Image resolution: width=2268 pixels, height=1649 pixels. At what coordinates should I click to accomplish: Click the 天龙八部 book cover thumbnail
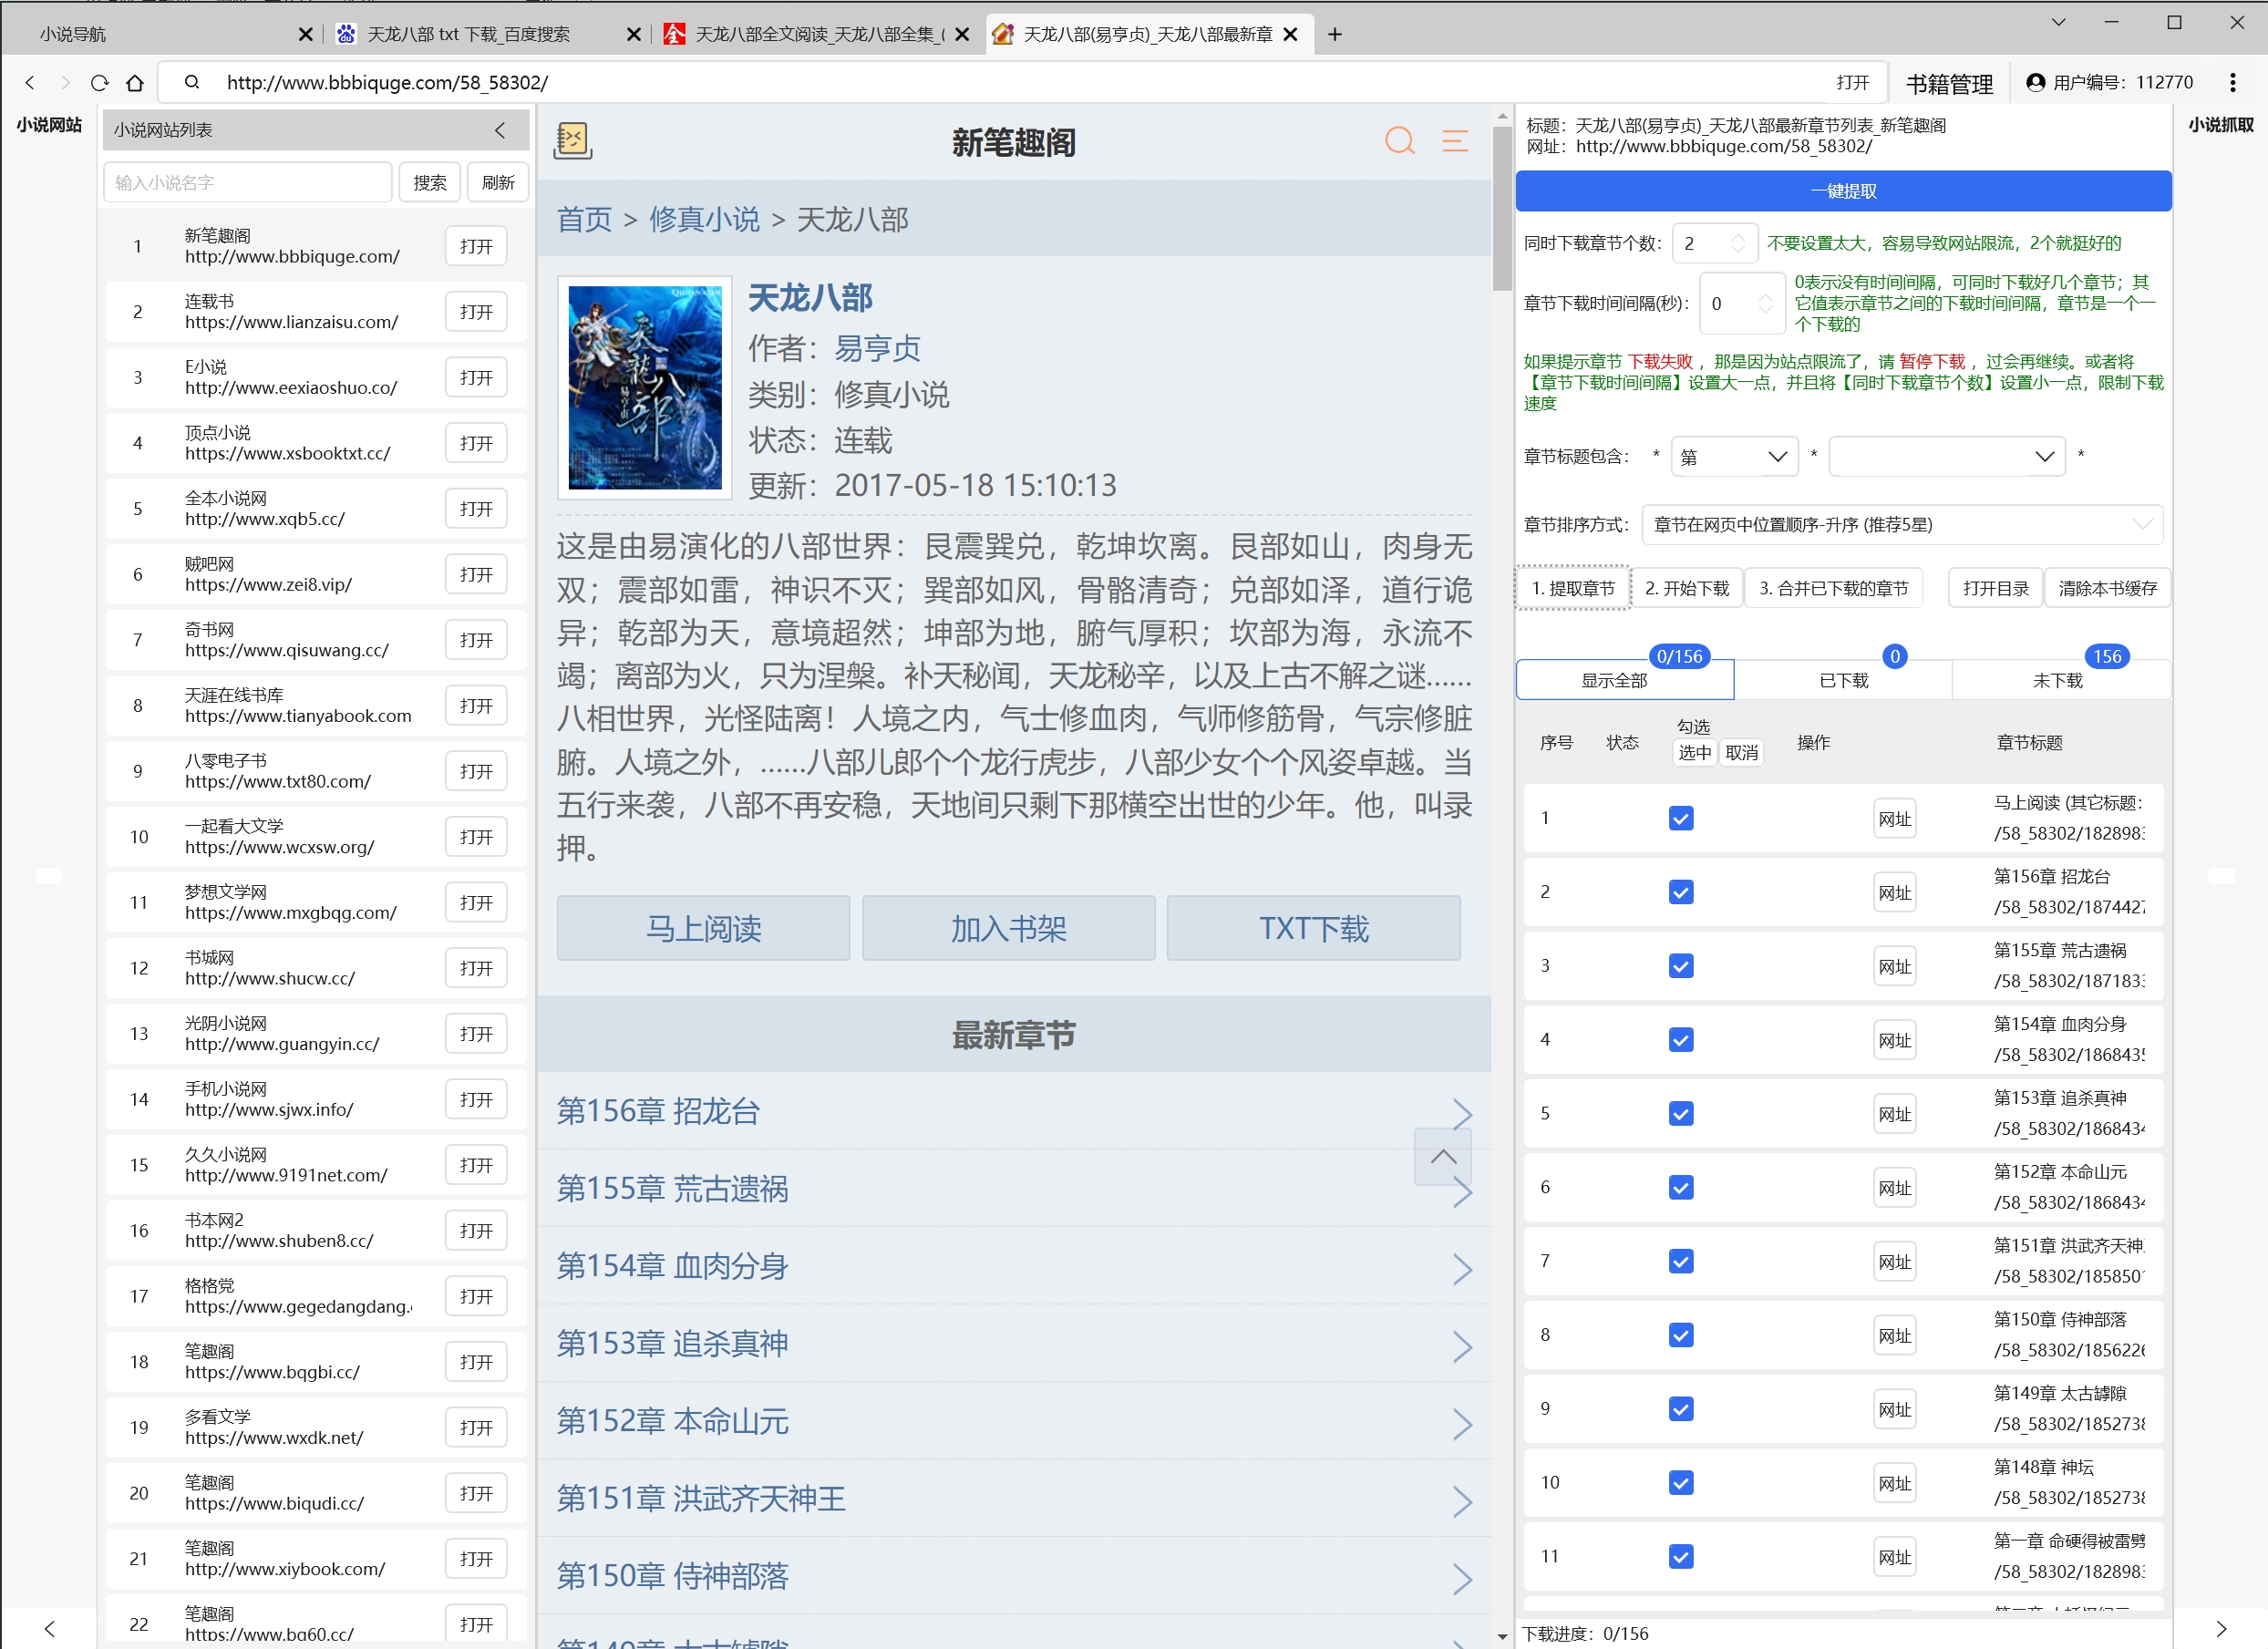click(x=645, y=388)
